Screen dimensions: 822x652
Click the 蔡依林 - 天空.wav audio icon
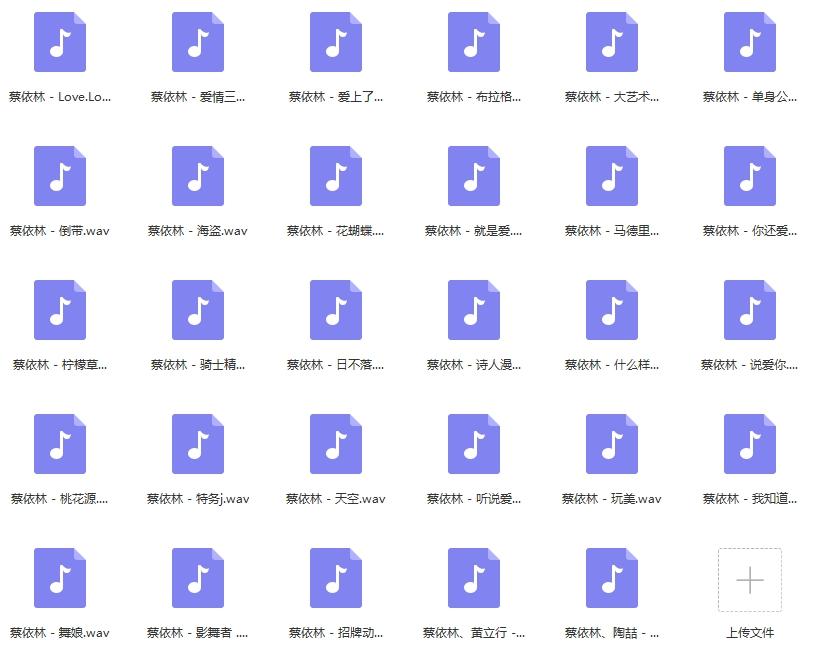(x=336, y=444)
